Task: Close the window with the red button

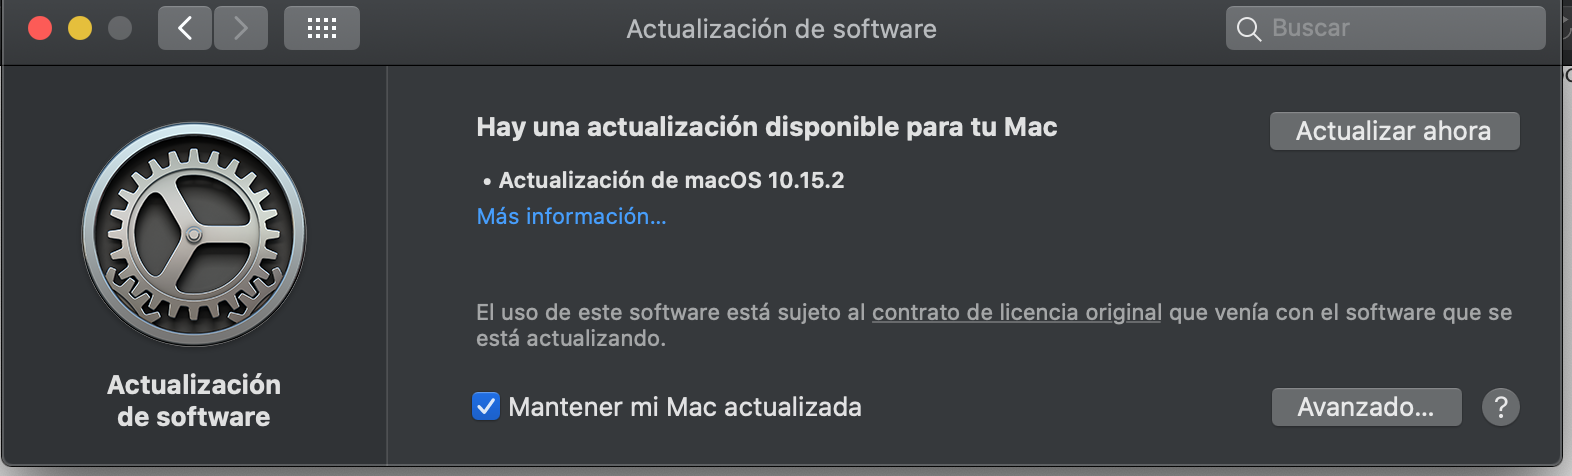Action: tap(40, 28)
